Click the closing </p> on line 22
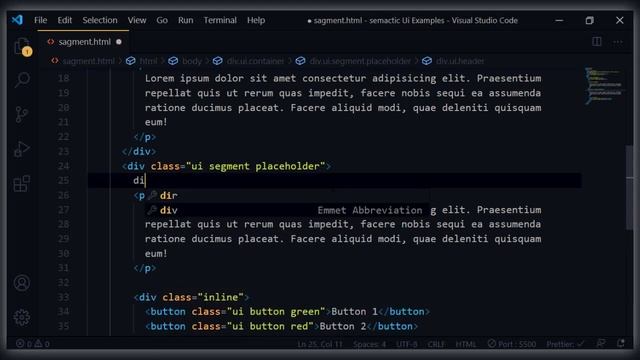The image size is (640, 360). (x=145, y=137)
